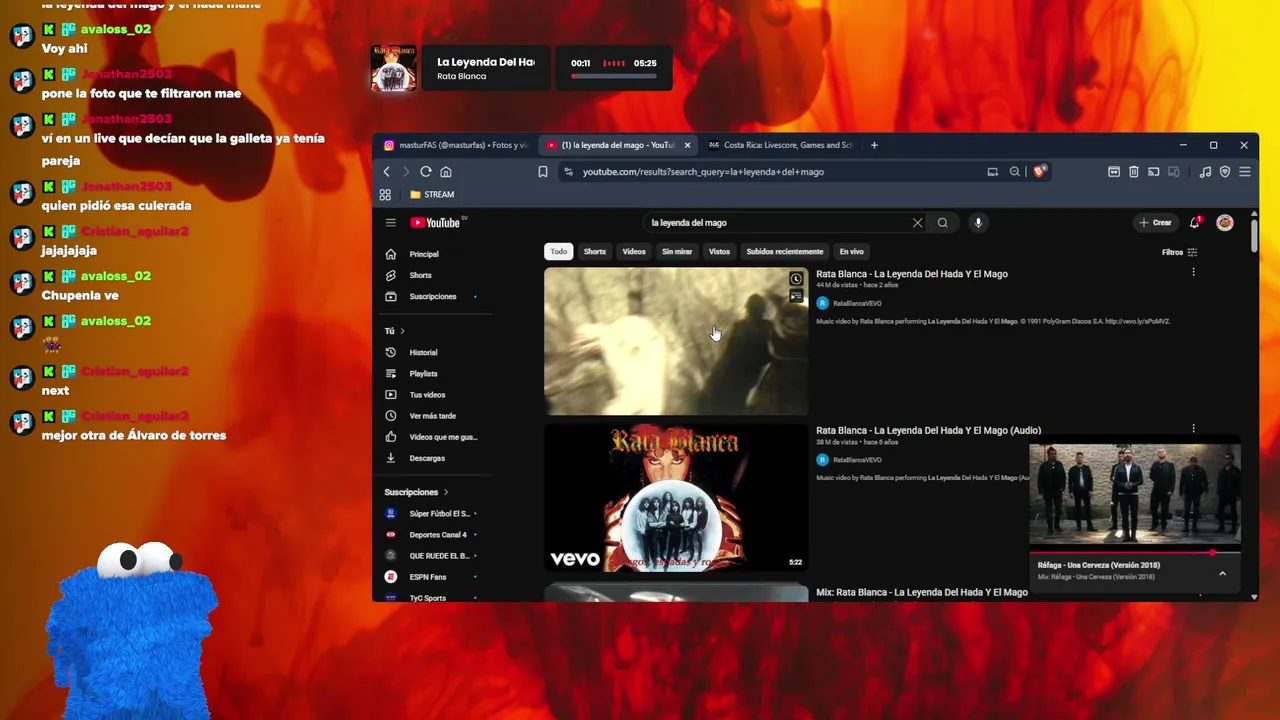This screenshot has width=1280, height=720.
Task: Add first video to queue icon
Action: point(796,296)
